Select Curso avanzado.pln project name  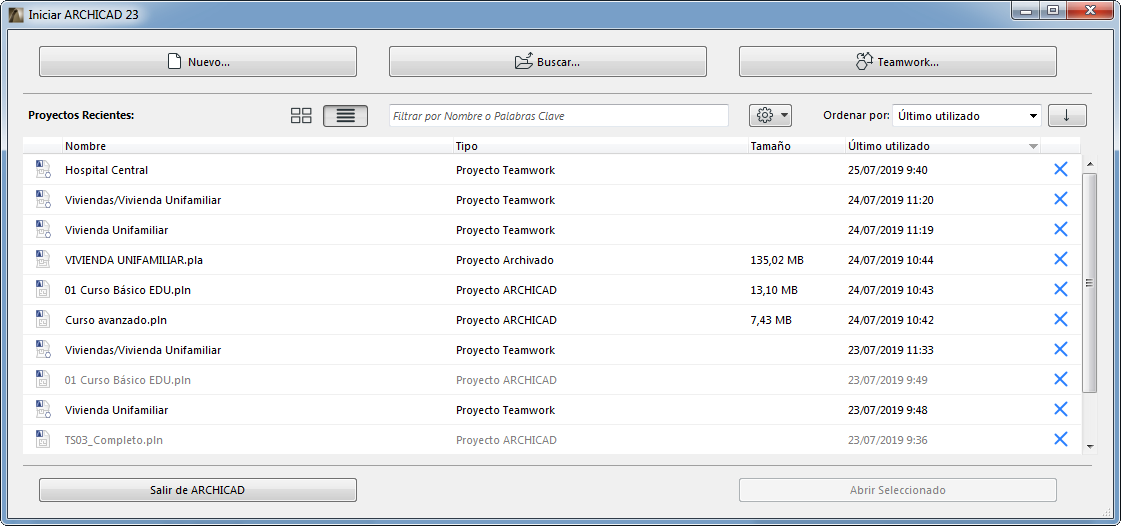(x=116, y=320)
